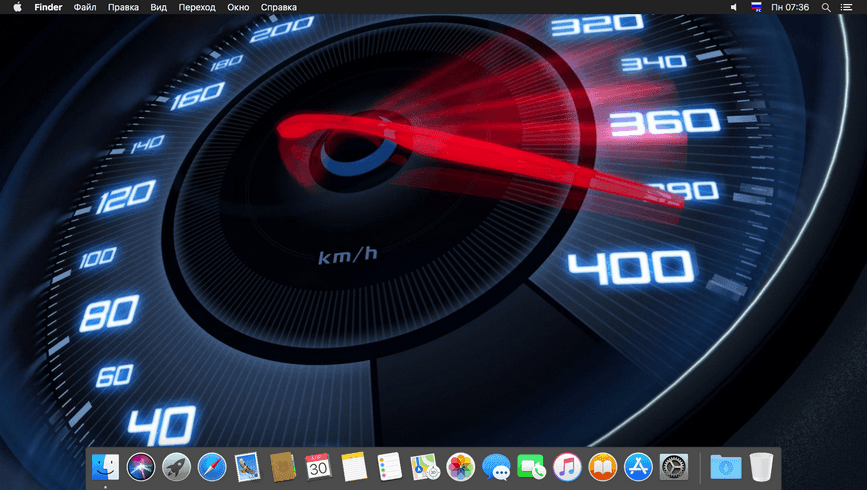The height and width of the screenshot is (490, 867).
Task: Open the Apple menu
Action: [x=17, y=7]
